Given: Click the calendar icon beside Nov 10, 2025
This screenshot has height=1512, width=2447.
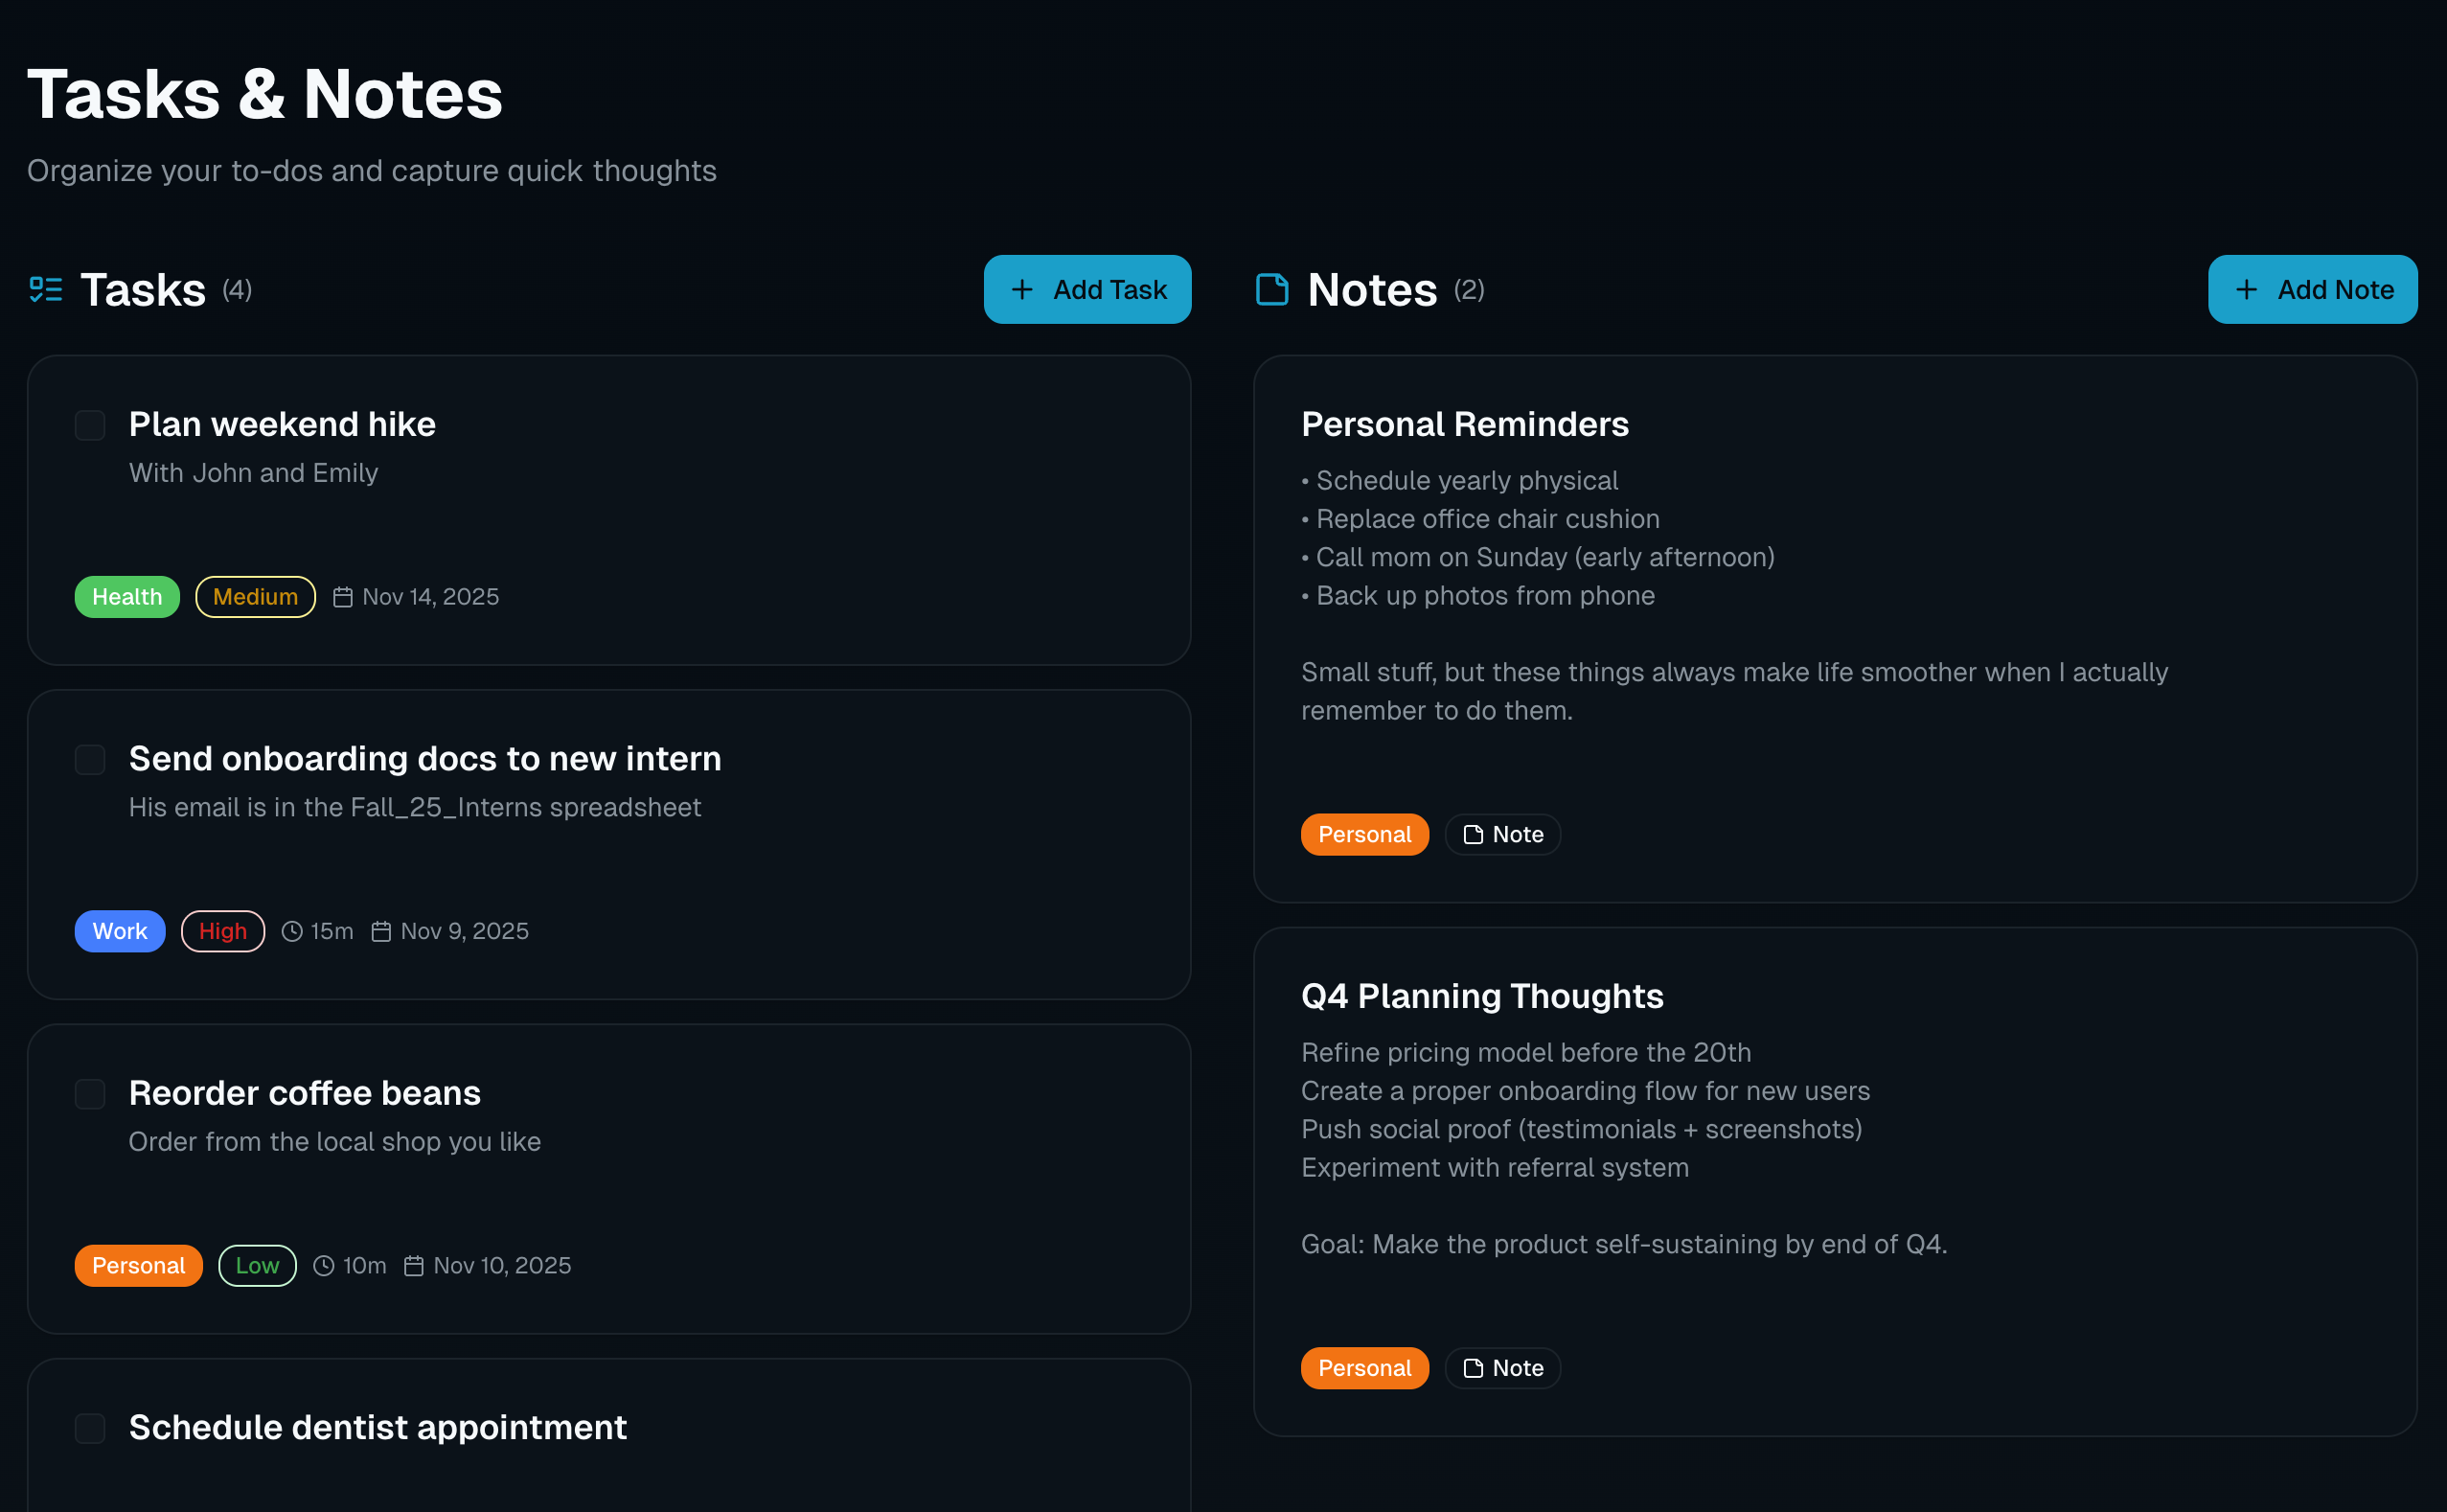Looking at the screenshot, I should tap(414, 1266).
